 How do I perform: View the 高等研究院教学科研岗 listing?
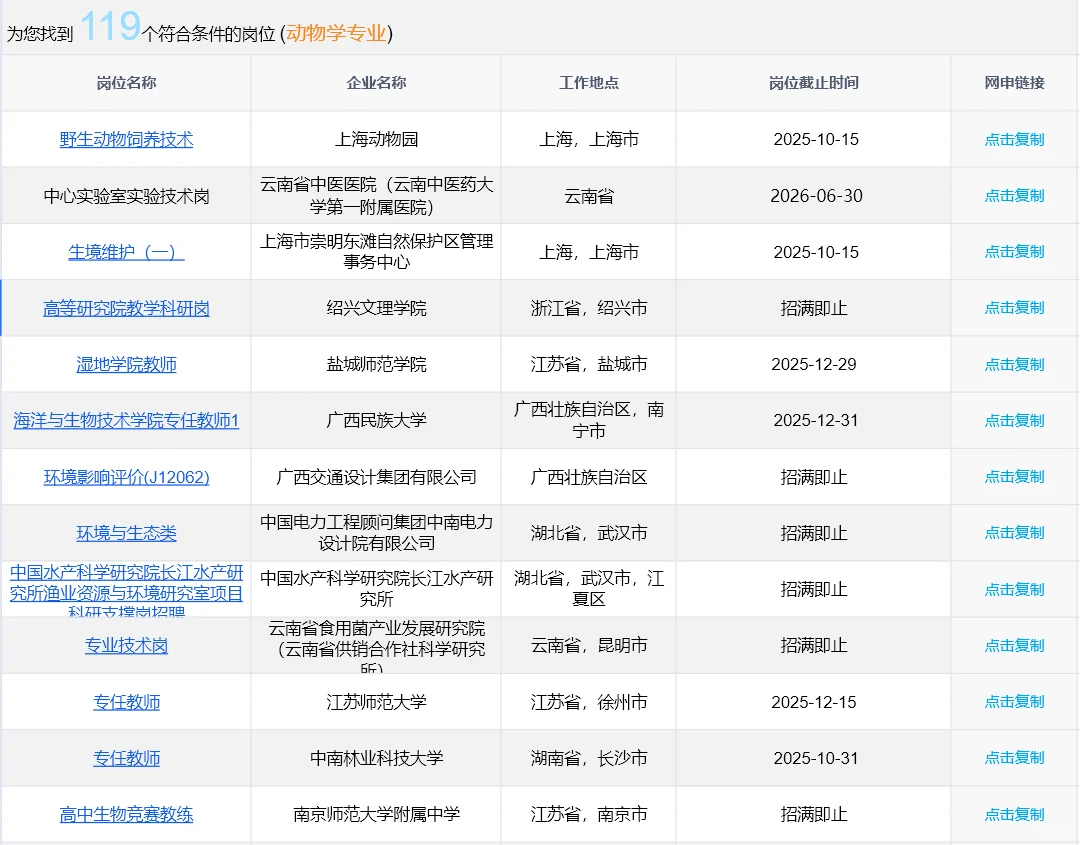[x=127, y=307]
